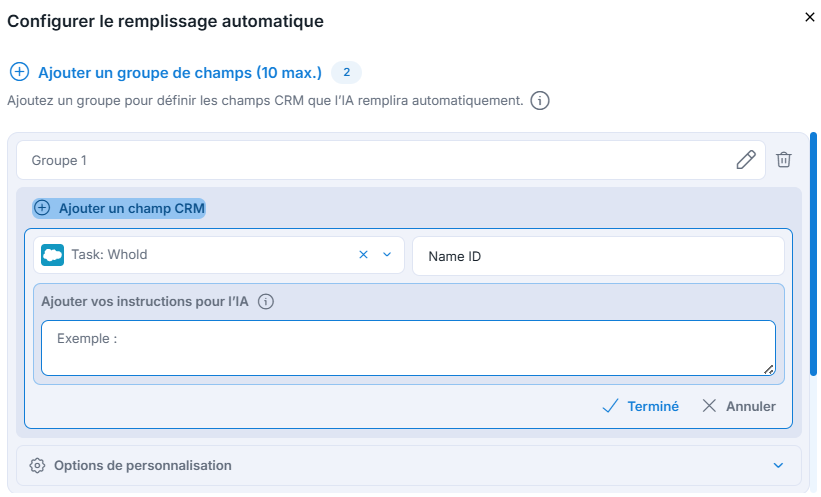Click the Ajouter un groupe de champs link
Image resolution: width=821 pixels, height=497 pixels.
click(180, 73)
